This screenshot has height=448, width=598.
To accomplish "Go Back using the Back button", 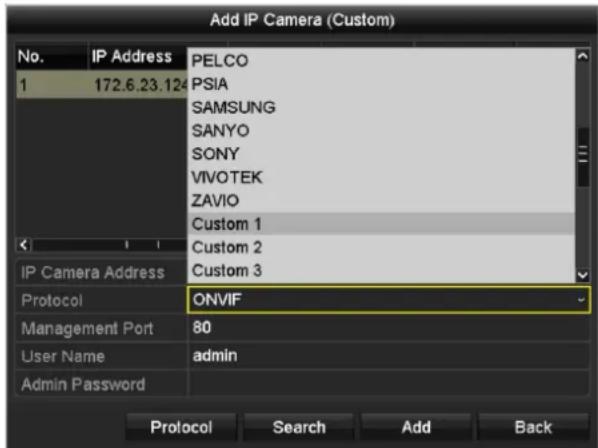I will (533, 427).
